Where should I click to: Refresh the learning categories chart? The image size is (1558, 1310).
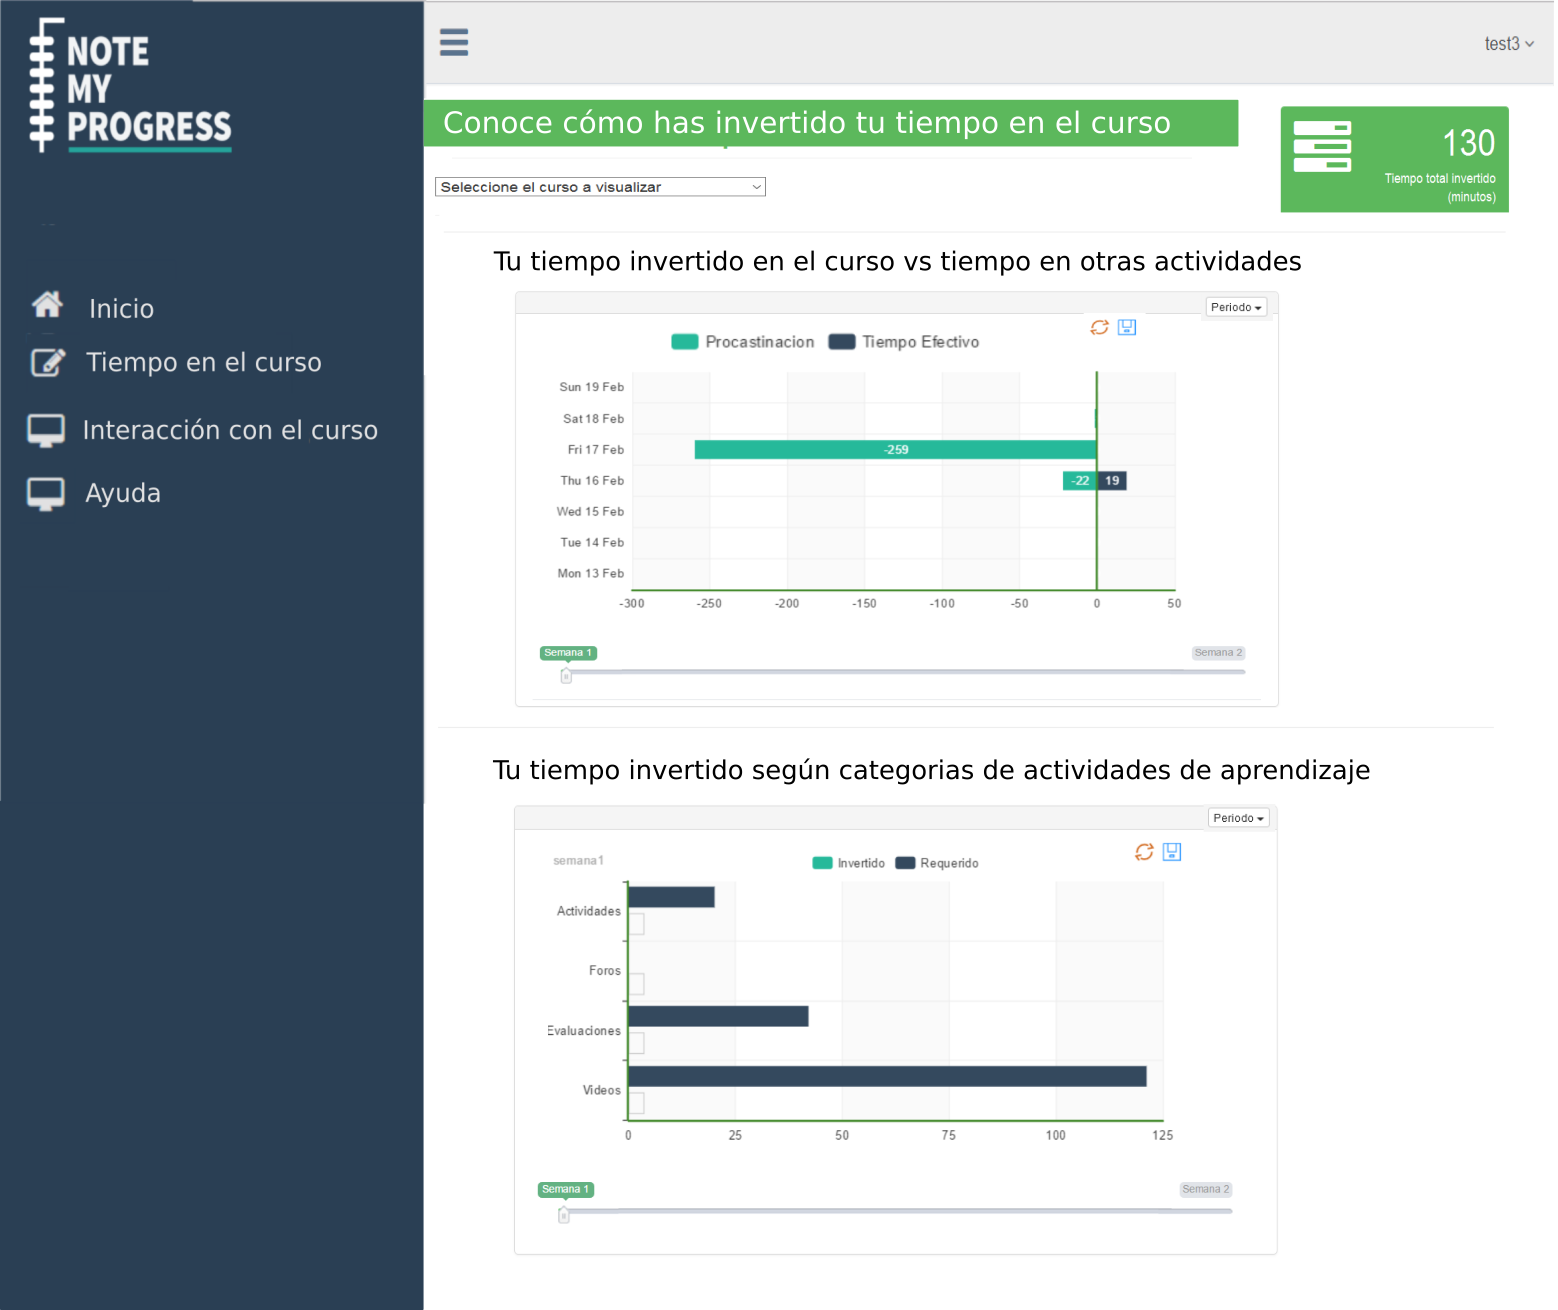click(1144, 852)
